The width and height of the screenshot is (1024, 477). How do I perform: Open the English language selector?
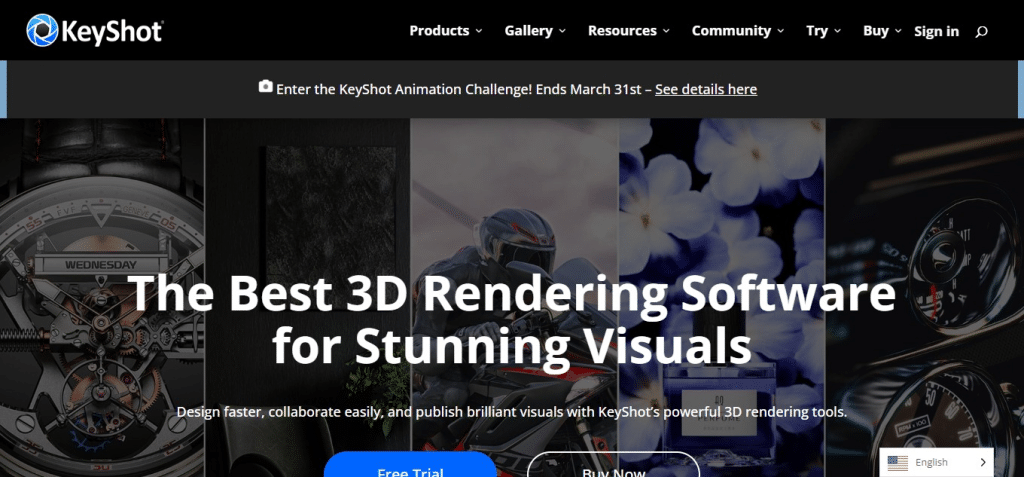tap(936, 463)
